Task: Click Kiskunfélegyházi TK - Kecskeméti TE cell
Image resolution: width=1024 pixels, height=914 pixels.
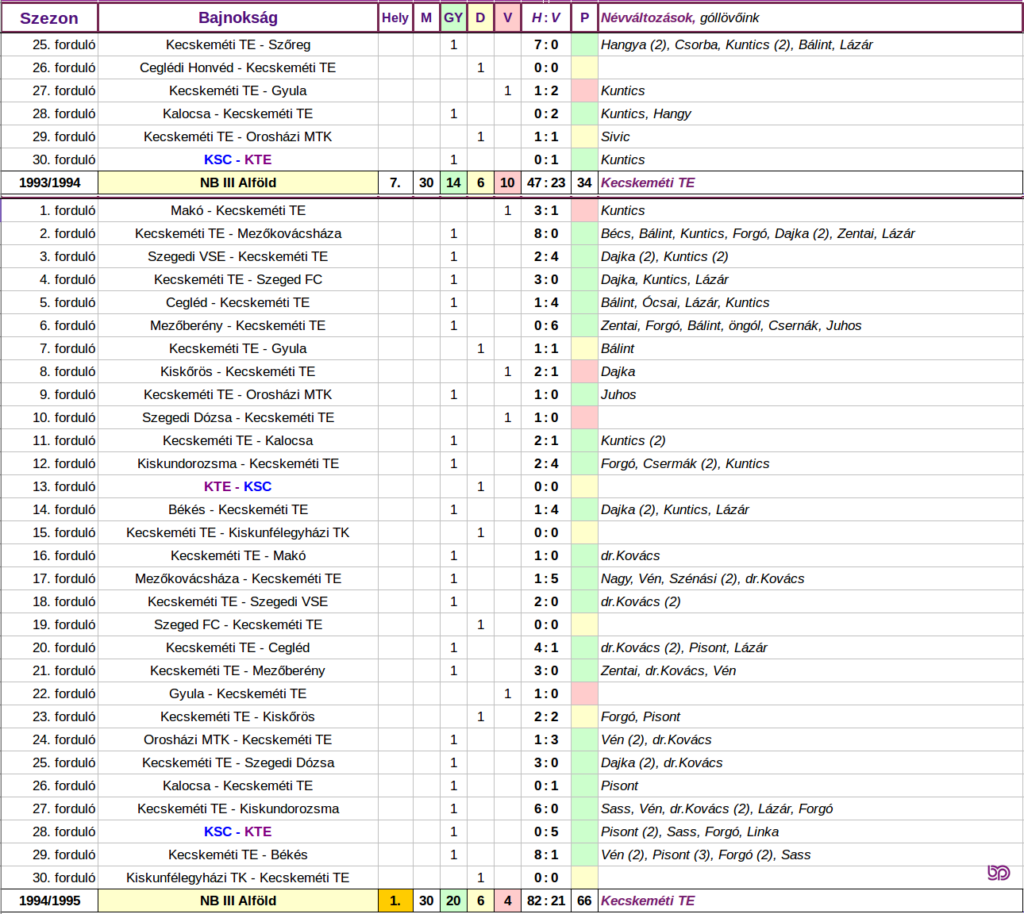Action: tap(238, 877)
